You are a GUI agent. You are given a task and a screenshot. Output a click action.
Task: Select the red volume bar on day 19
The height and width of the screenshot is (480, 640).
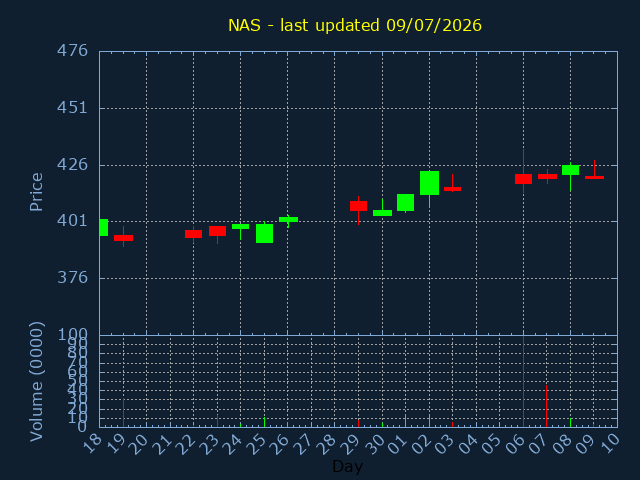pyautogui.click(x=123, y=413)
